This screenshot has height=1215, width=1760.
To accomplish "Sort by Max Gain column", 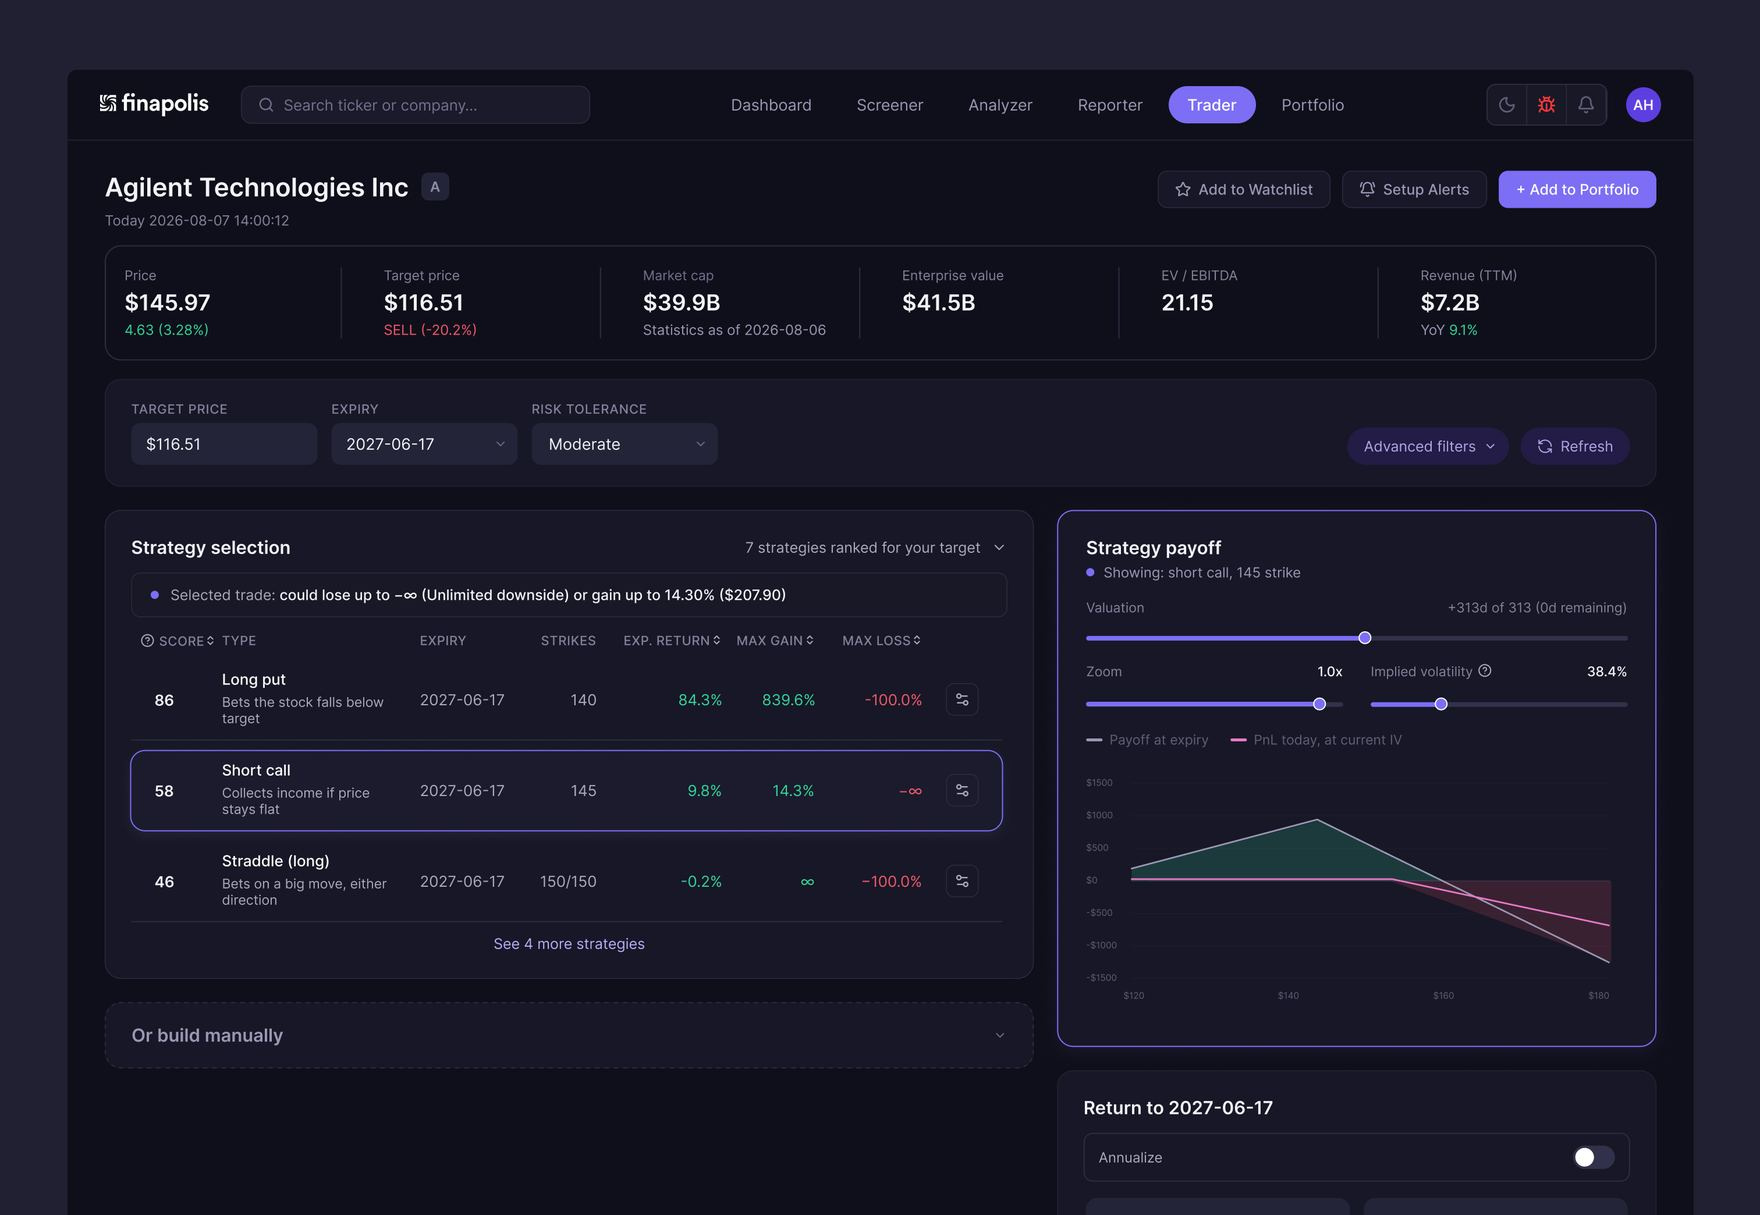I will pos(775,641).
